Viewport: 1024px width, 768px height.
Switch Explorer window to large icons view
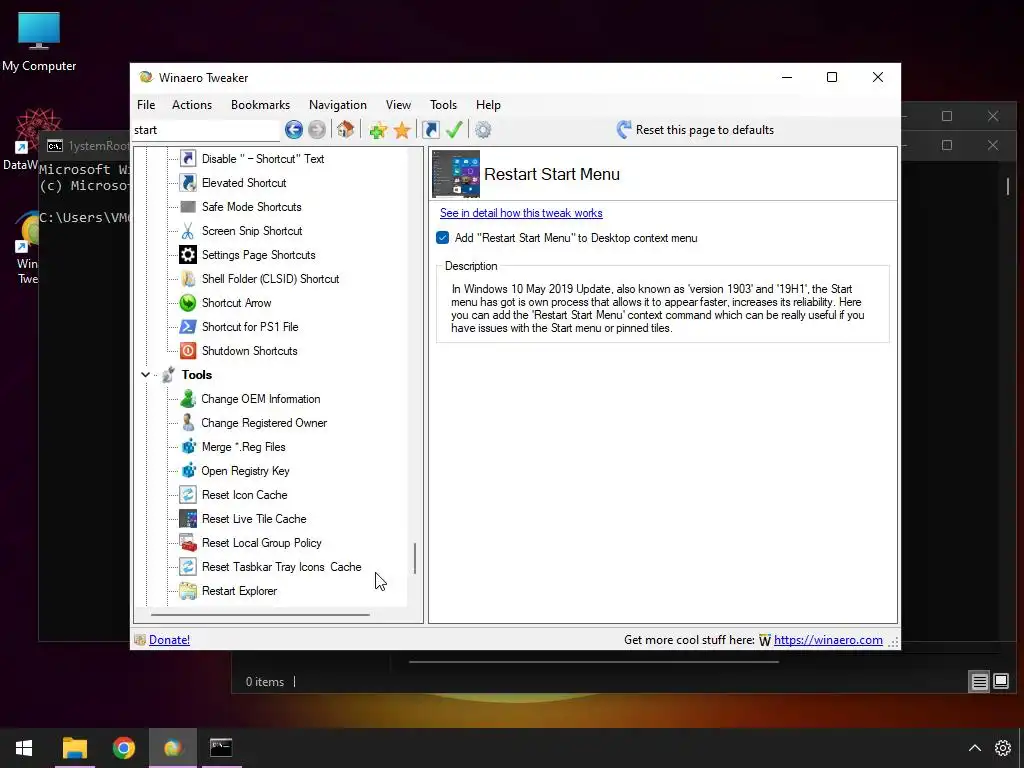(x=1001, y=682)
